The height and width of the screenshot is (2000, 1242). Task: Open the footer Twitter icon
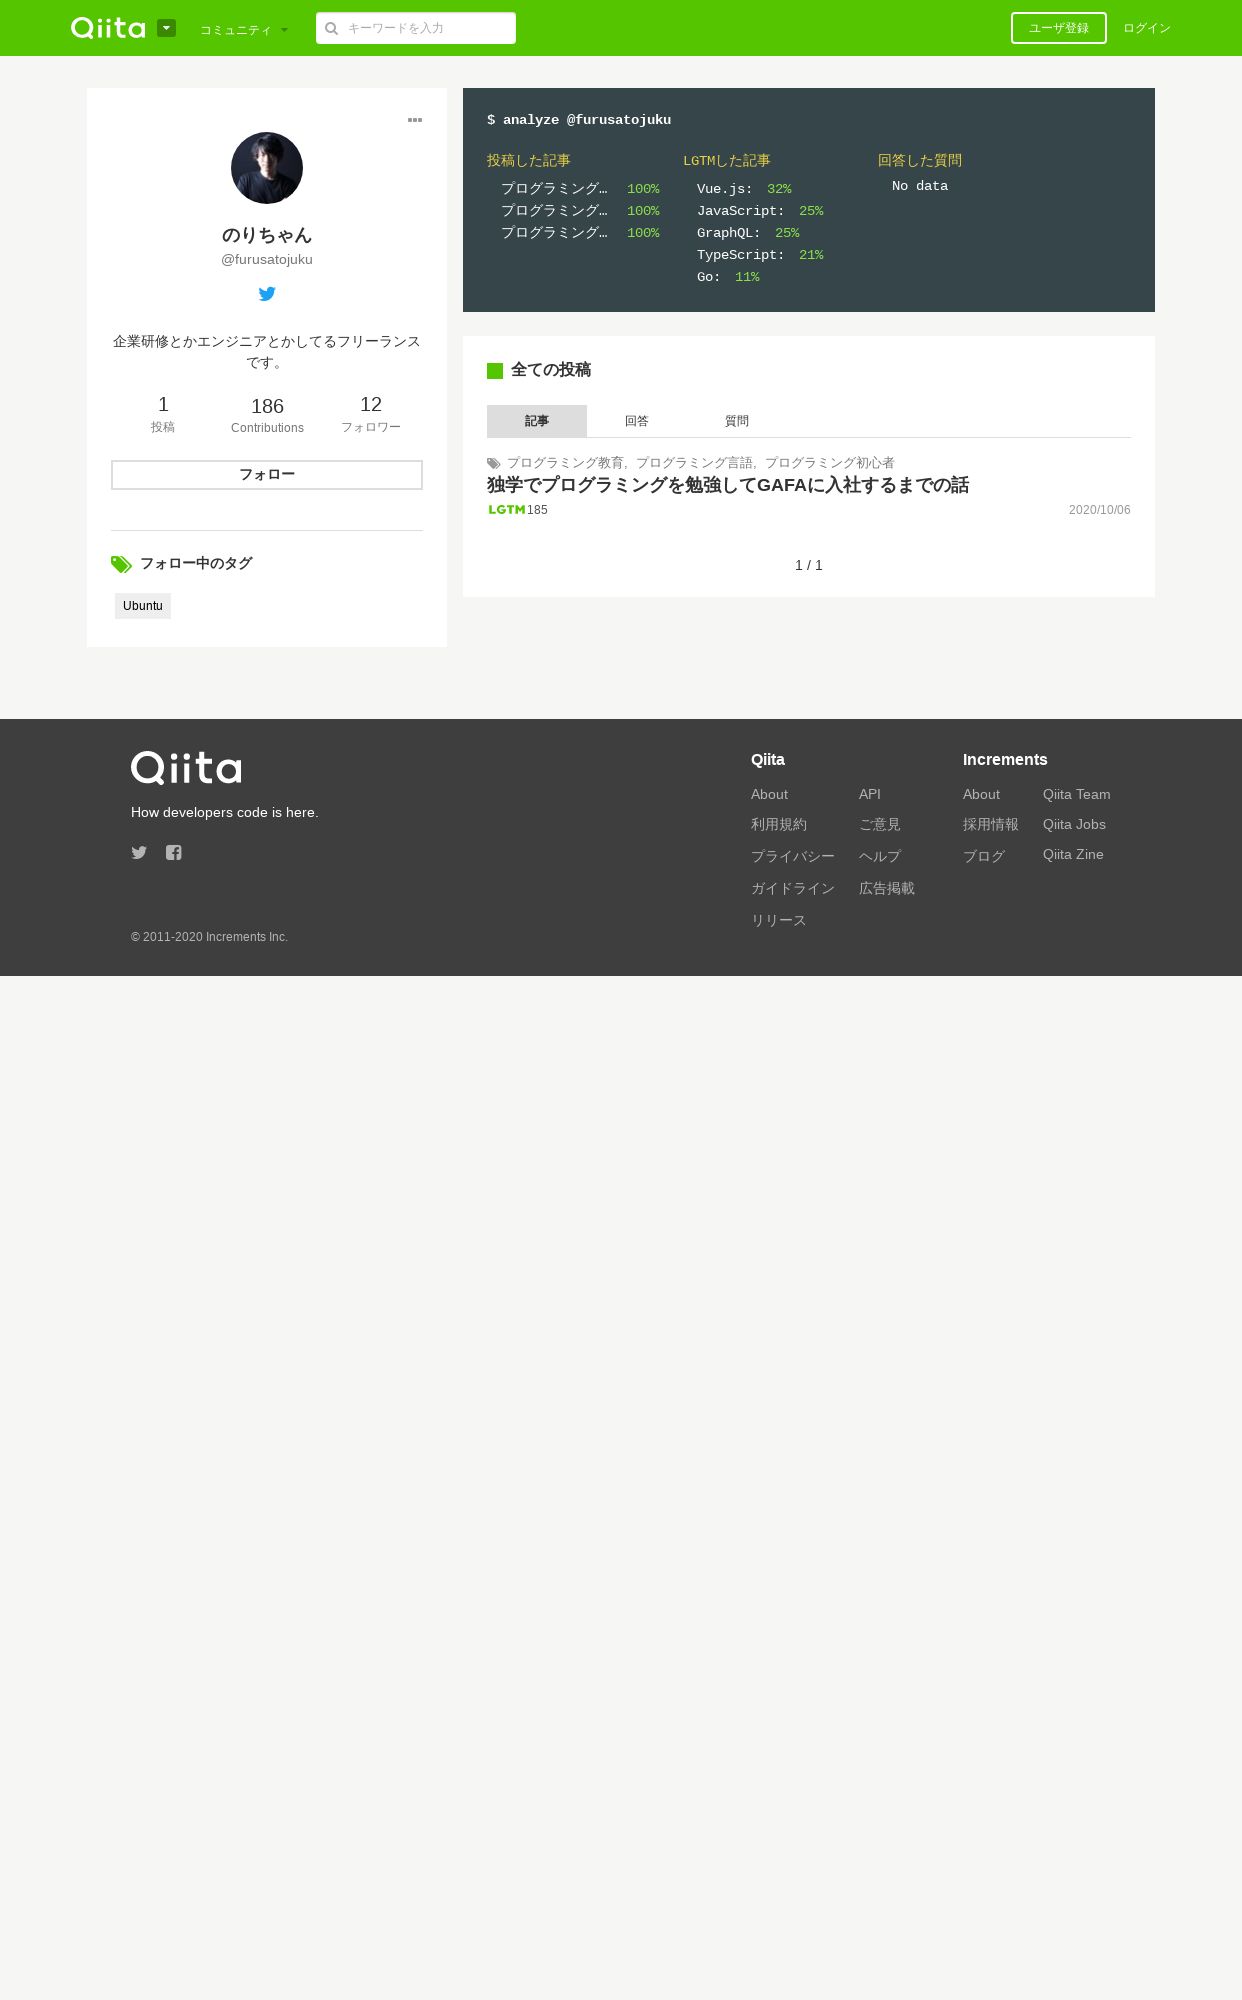[x=139, y=852]
